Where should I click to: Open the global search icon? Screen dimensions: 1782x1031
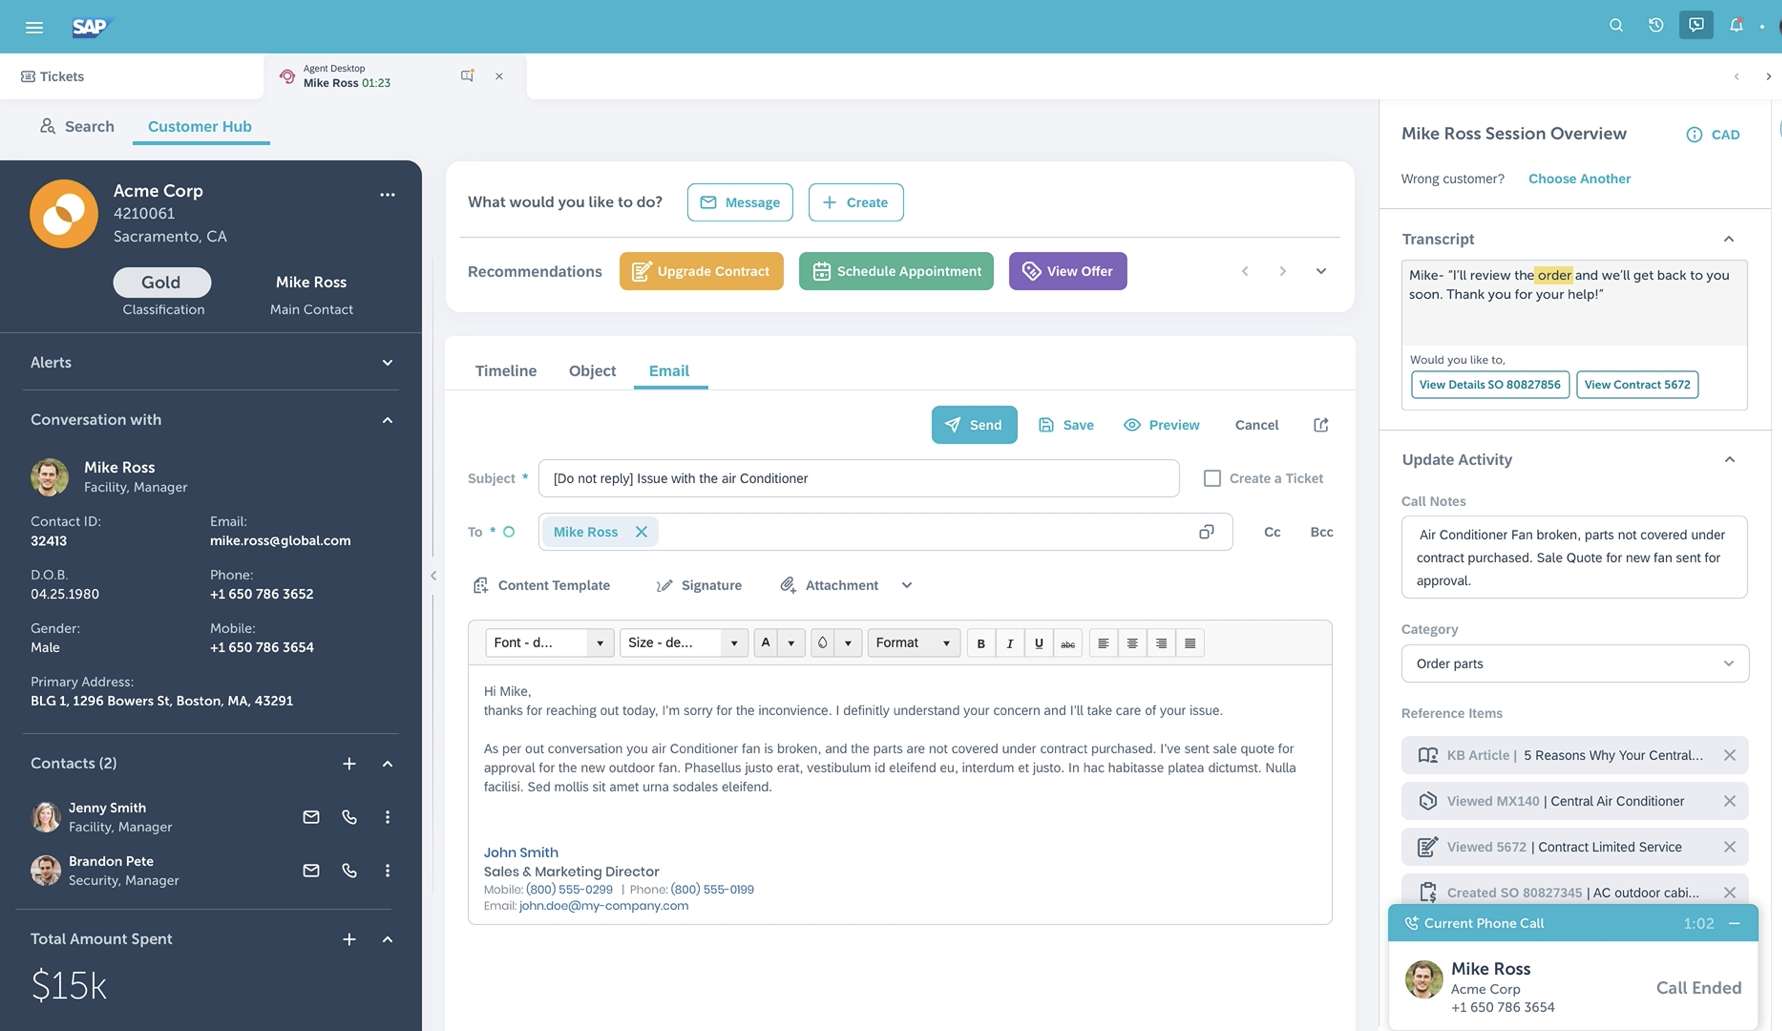(x=1616, y=24)
